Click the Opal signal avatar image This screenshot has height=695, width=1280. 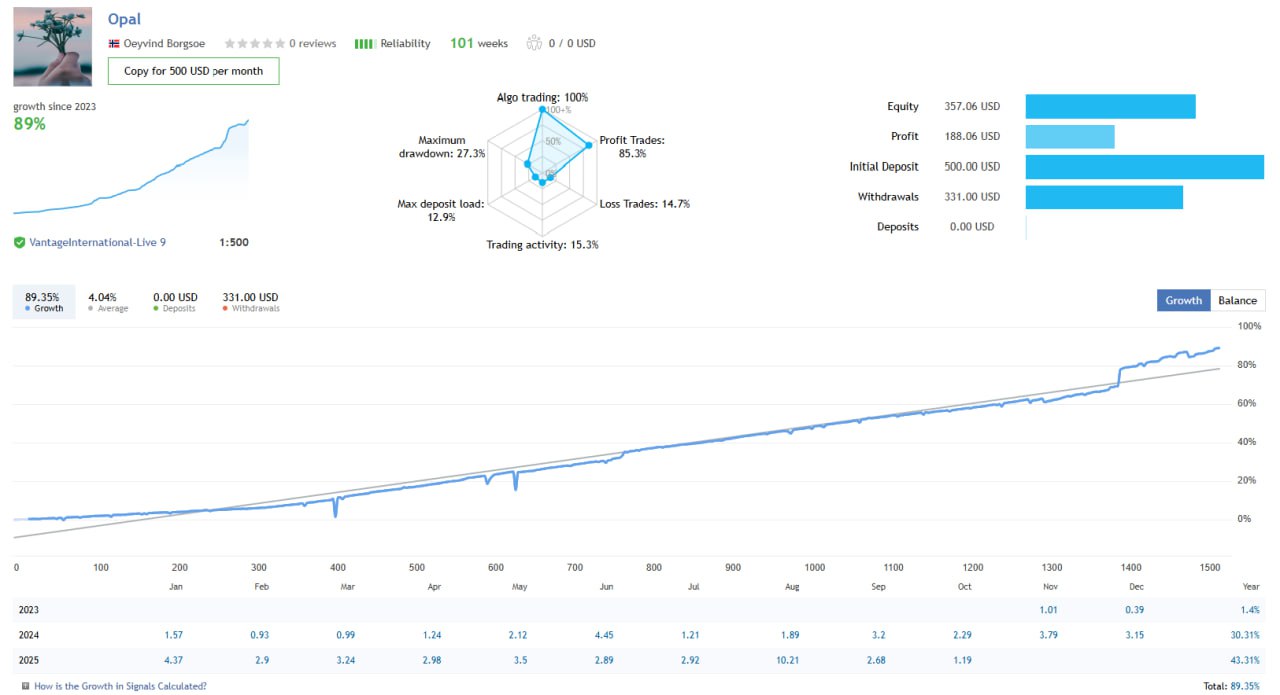point(53,47)
